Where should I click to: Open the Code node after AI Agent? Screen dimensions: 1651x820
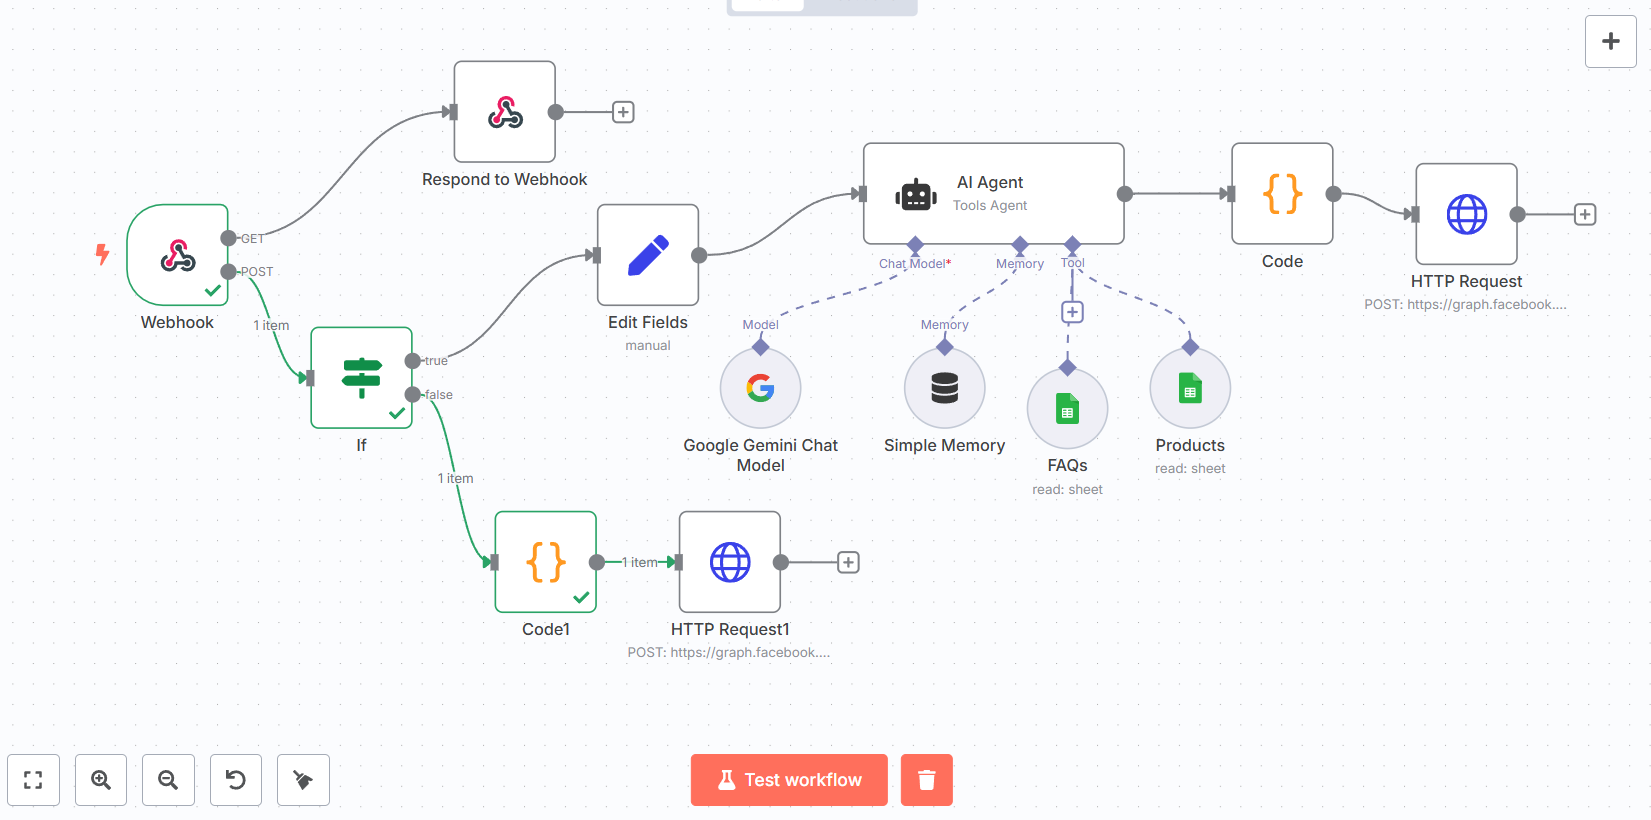tap(1282, 194)
